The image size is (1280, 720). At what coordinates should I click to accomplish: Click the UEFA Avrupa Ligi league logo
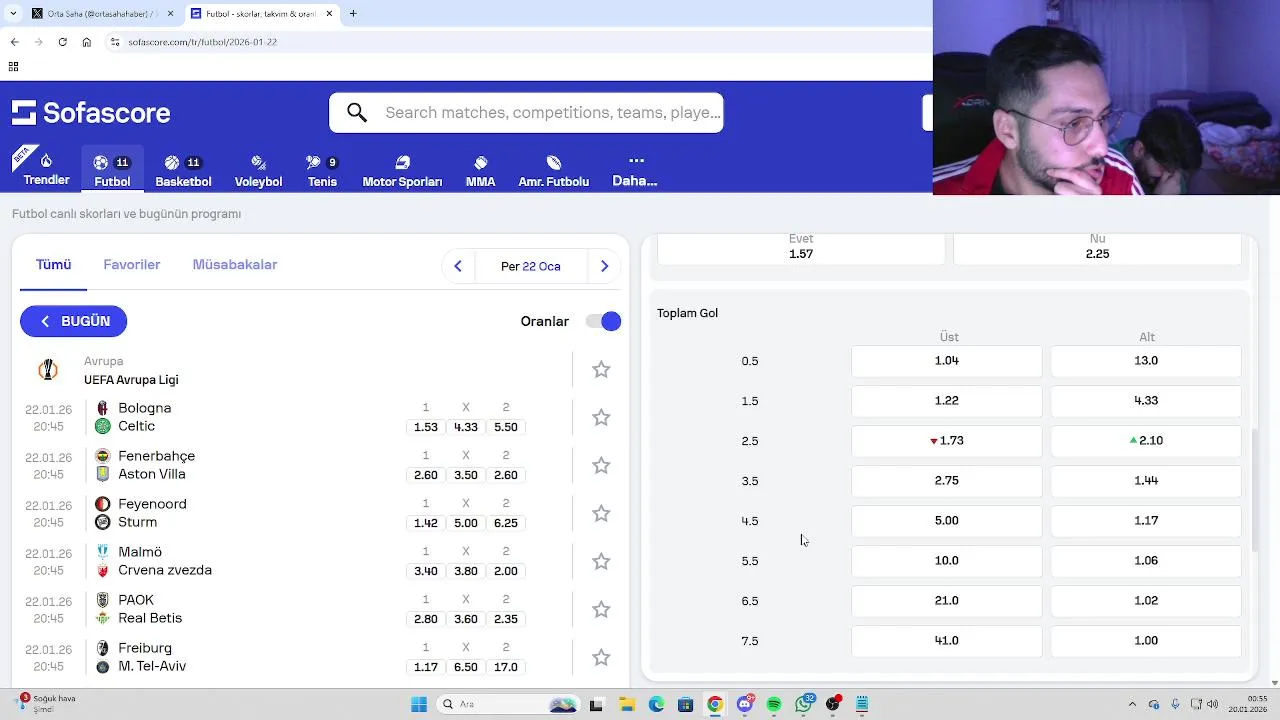tap(48, 370)
